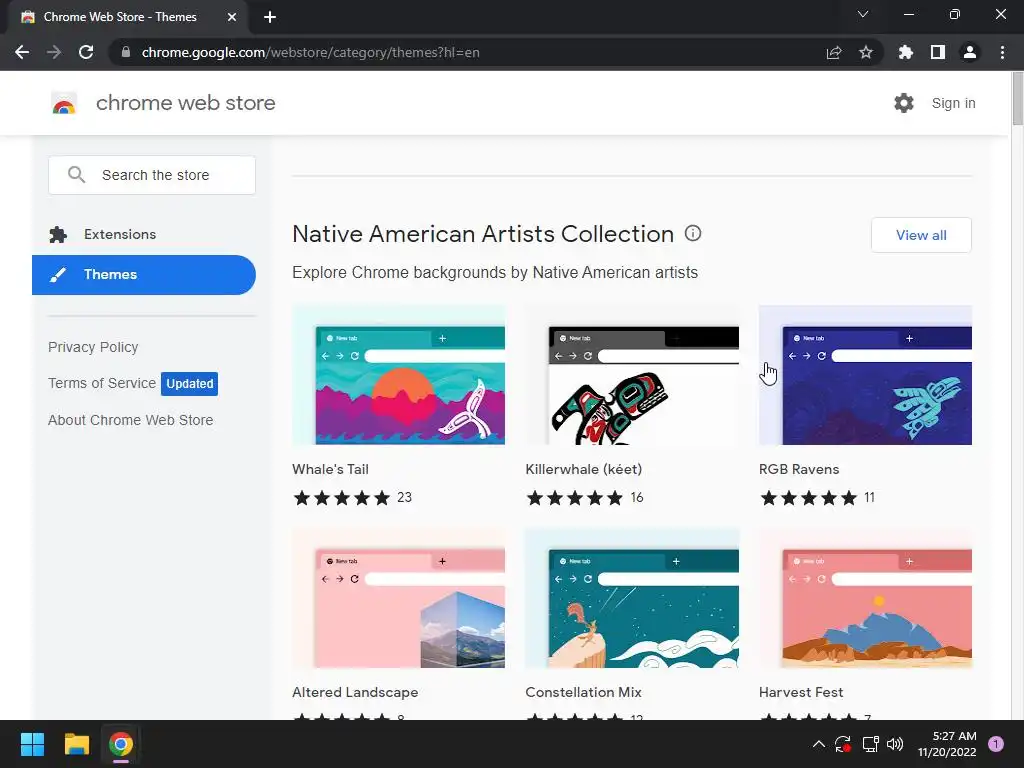Click the RGB Ravens title text
Screen dimensions: 1024x768
click(799, 470)
